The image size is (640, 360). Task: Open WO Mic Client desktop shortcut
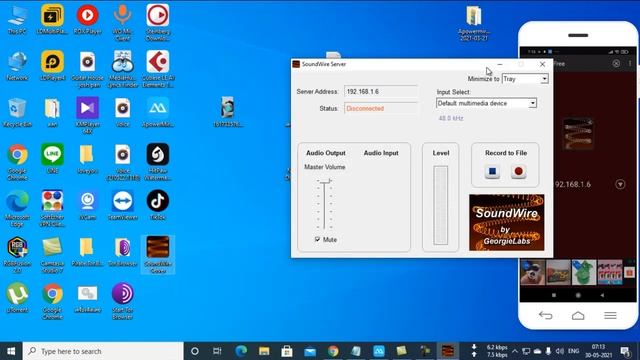click(x=122, y=23)
